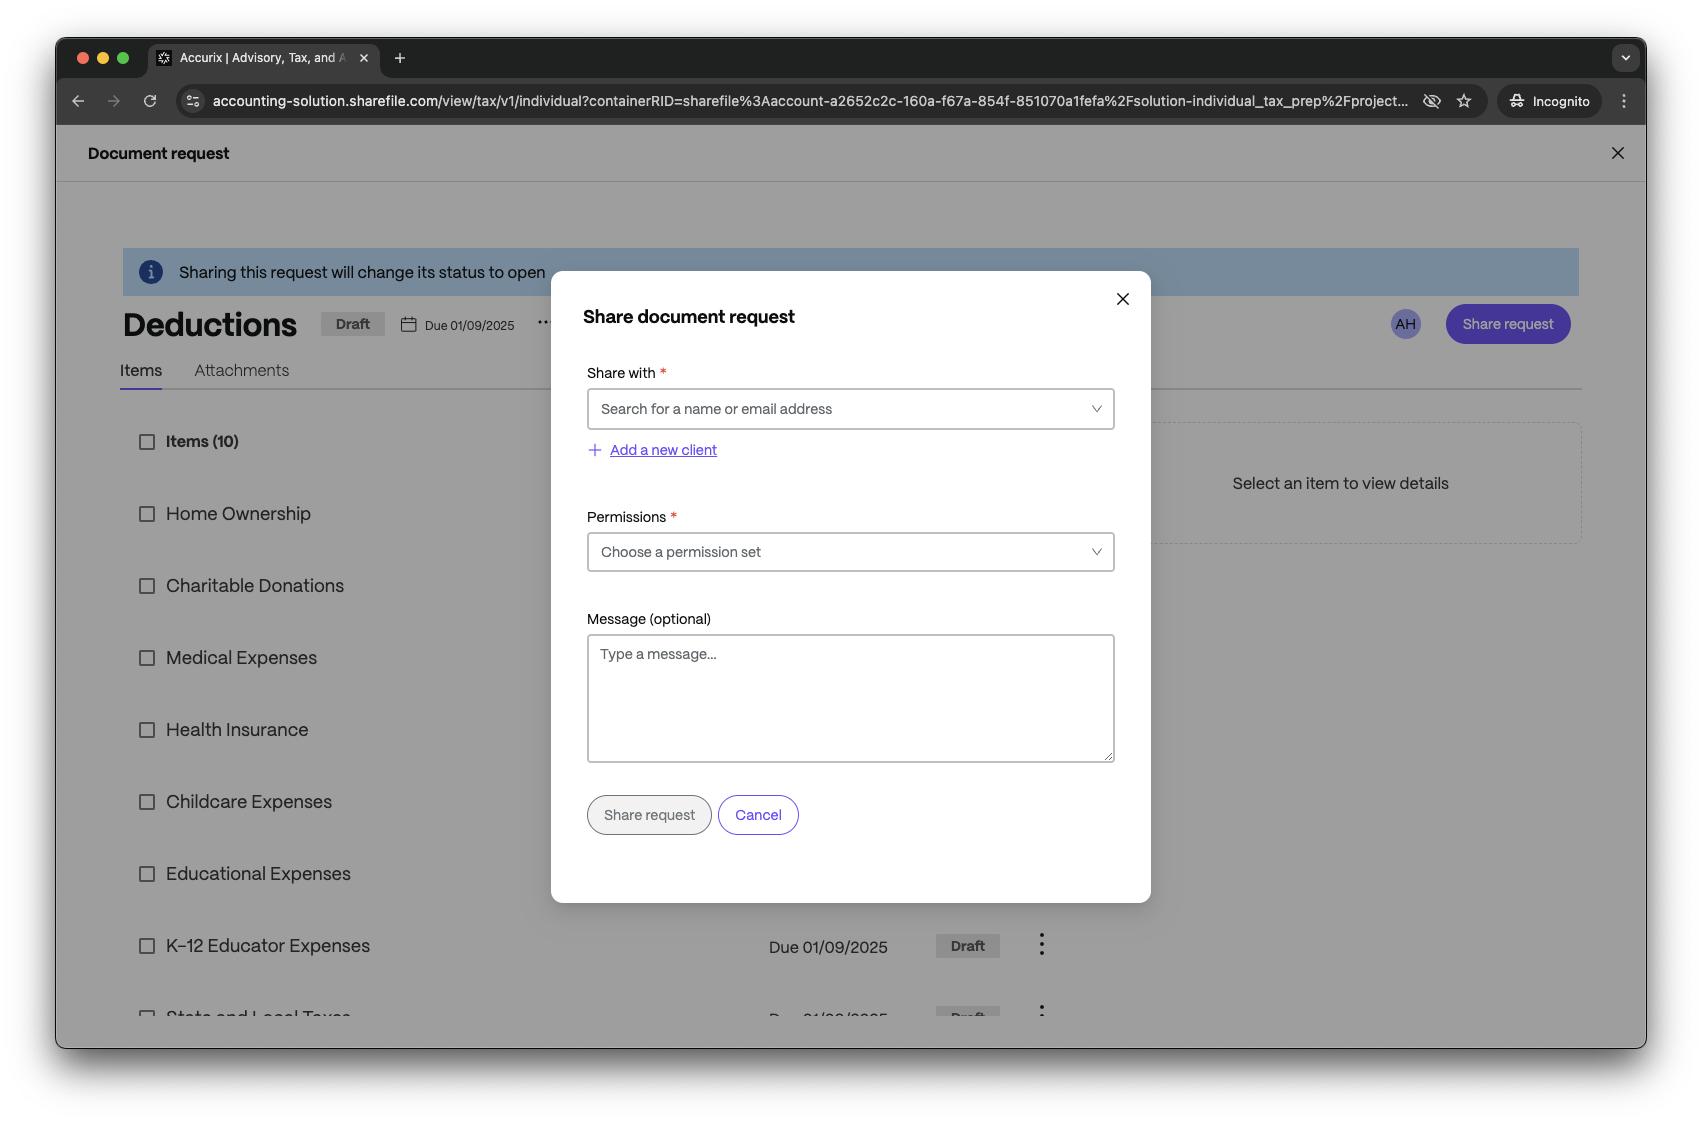
Task: Check the Health Insurance checkbox
Action: pos(147,730)
